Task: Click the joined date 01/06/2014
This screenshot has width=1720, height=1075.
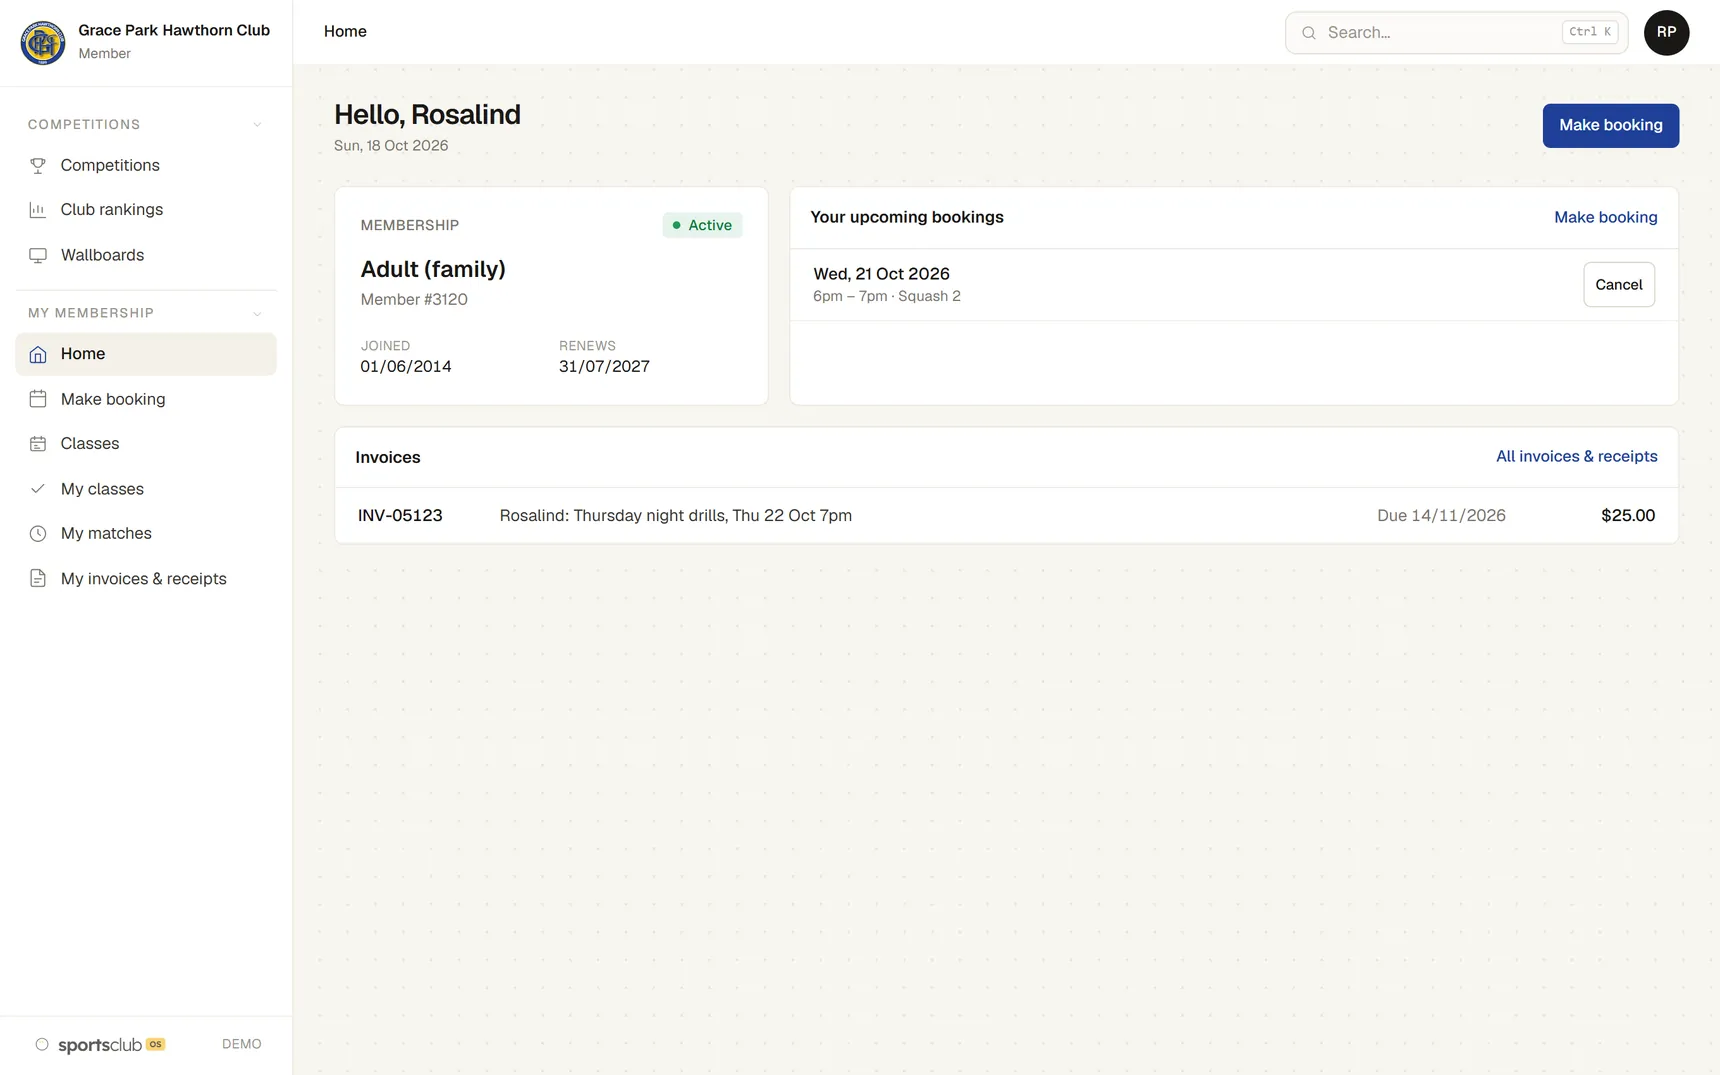Action: click(405, 367)
